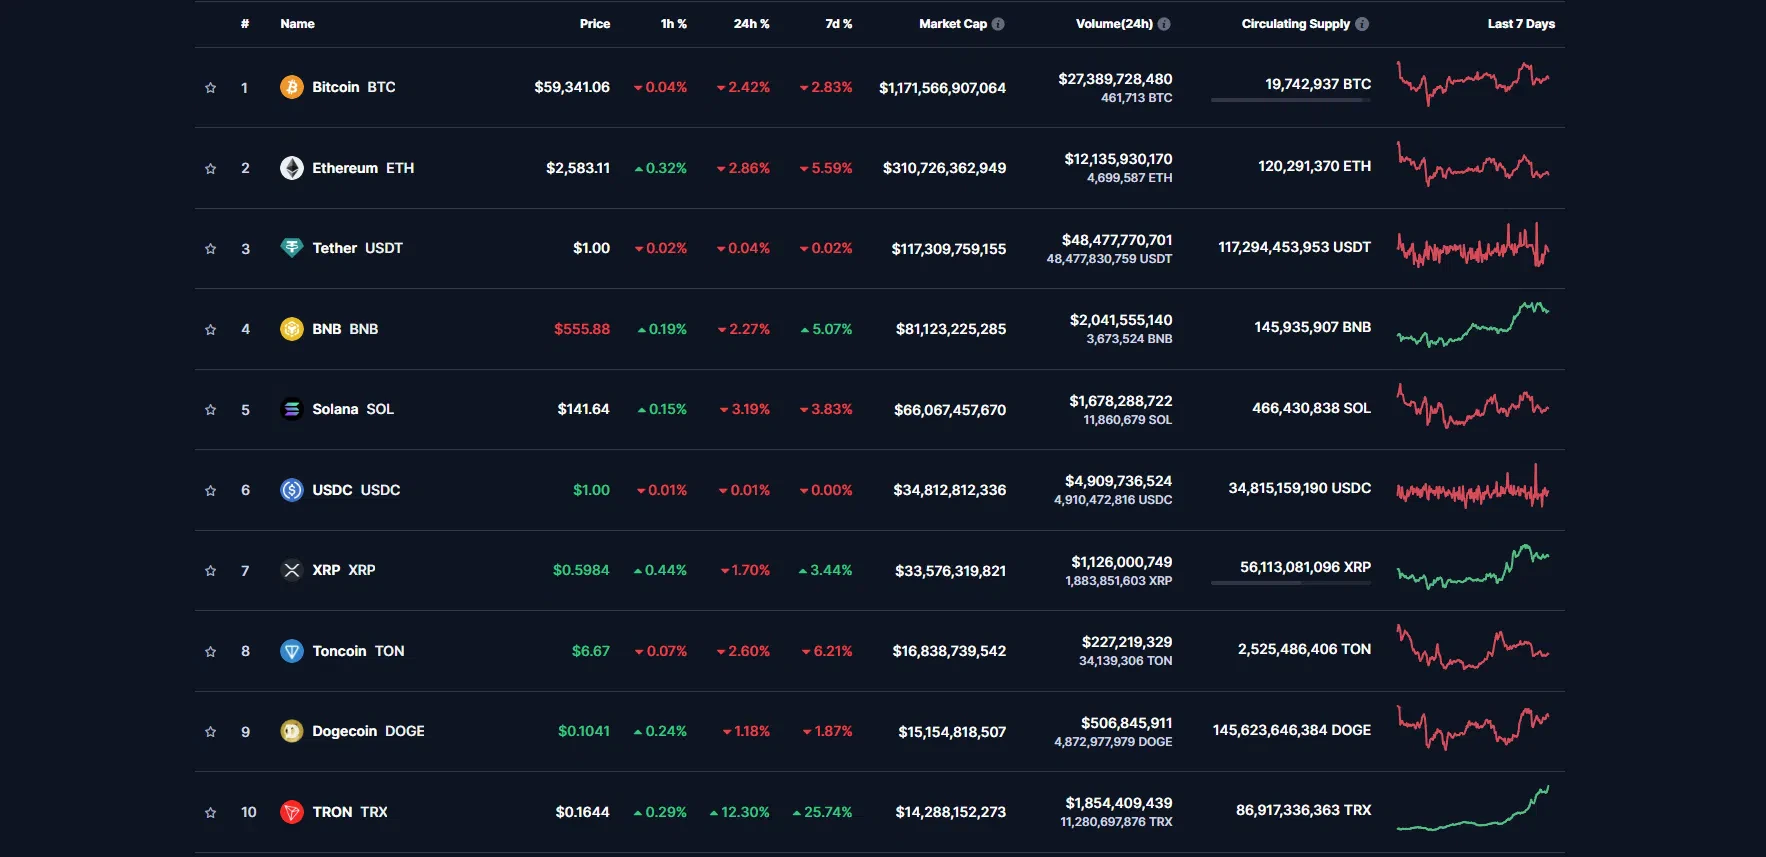Toggle Toncoin watchlist star
Screen dimensions: 1766x857
(210, 651)
